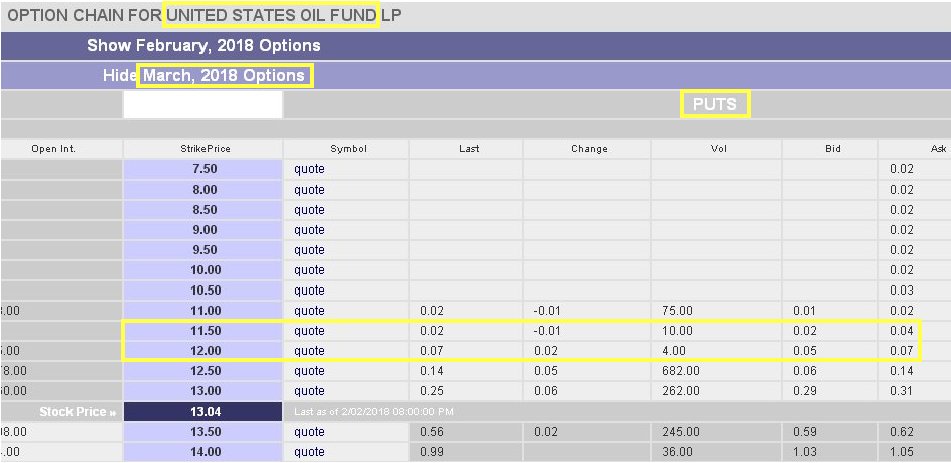The height and width of the screenshot is (463, 951).
Task: Collapse Hide March, 2018 Options section
Action: pos(204,76)
